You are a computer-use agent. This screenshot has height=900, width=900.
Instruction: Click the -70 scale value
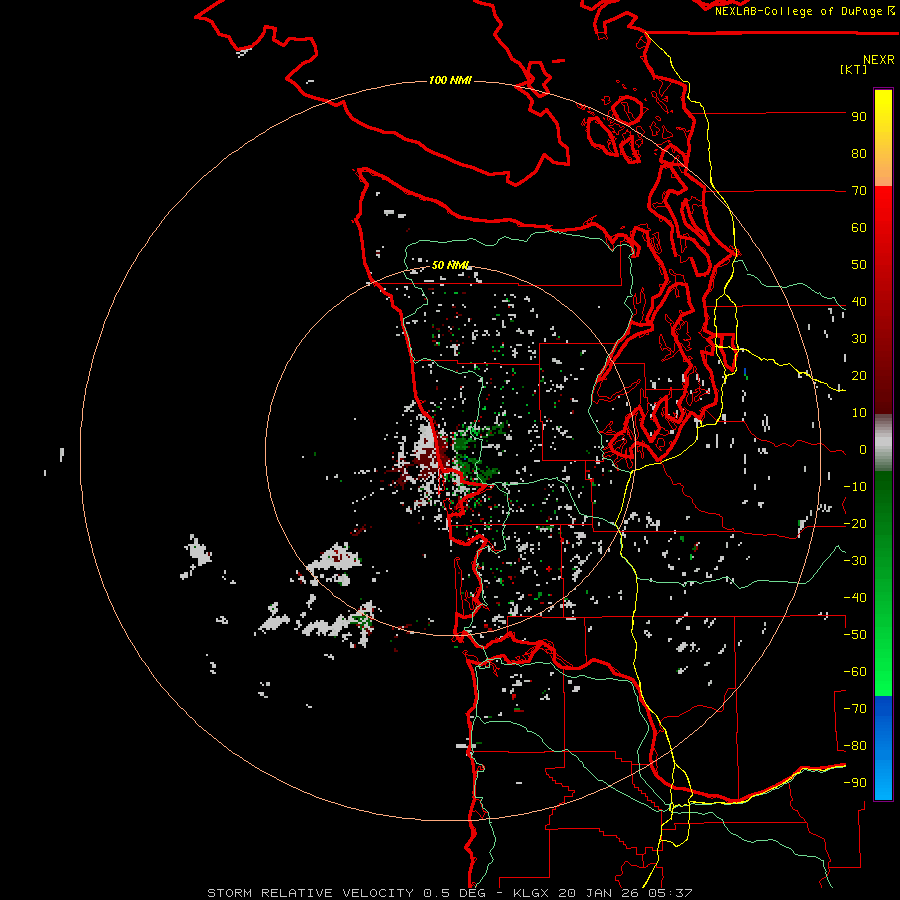pos(855,709)
